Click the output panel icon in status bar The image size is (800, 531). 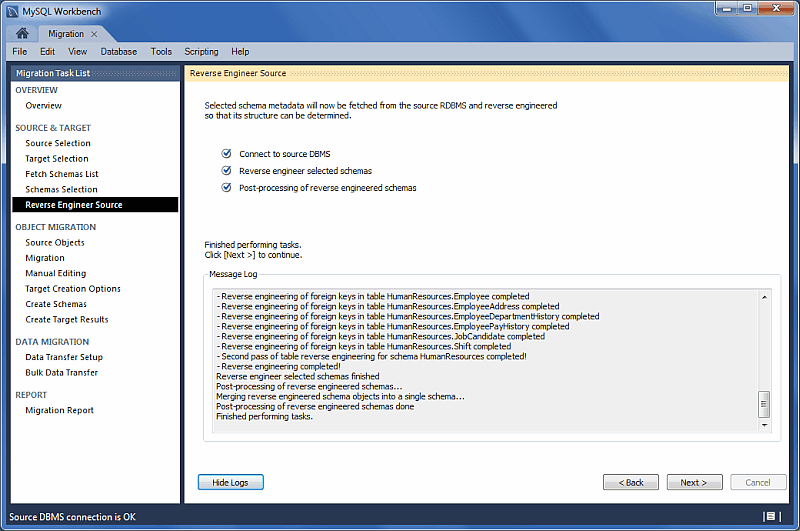771,516
